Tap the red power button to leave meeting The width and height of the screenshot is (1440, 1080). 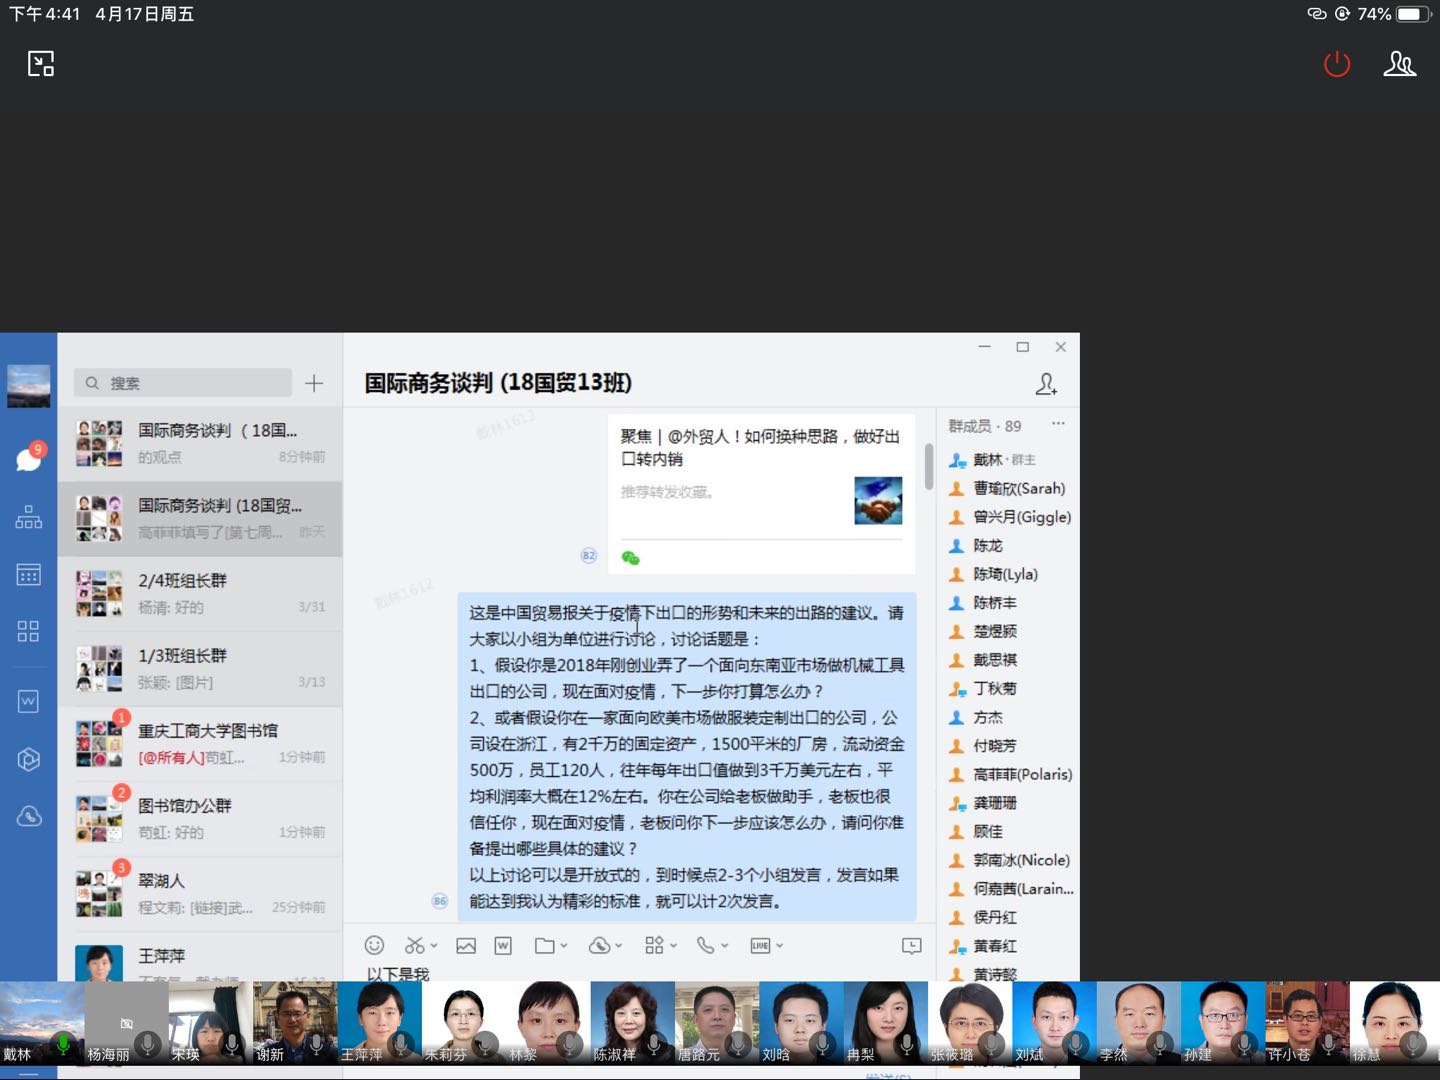(1336, 65)
